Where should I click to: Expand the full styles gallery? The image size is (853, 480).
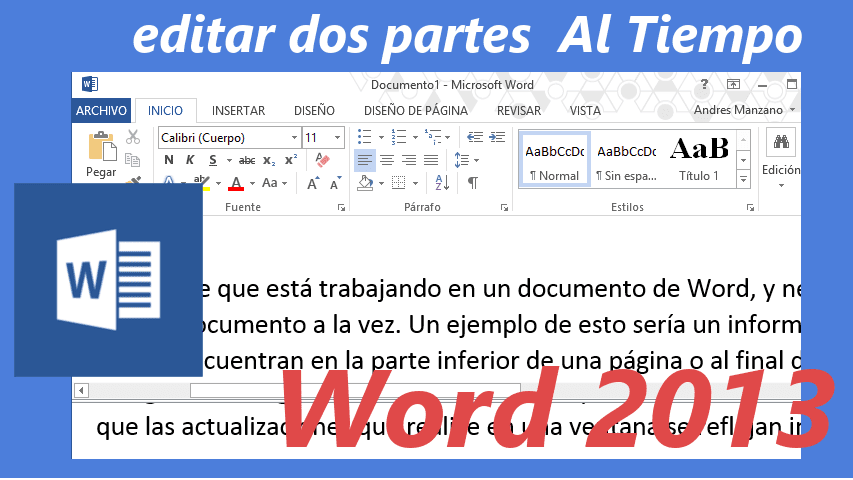(x=743, y=179)
